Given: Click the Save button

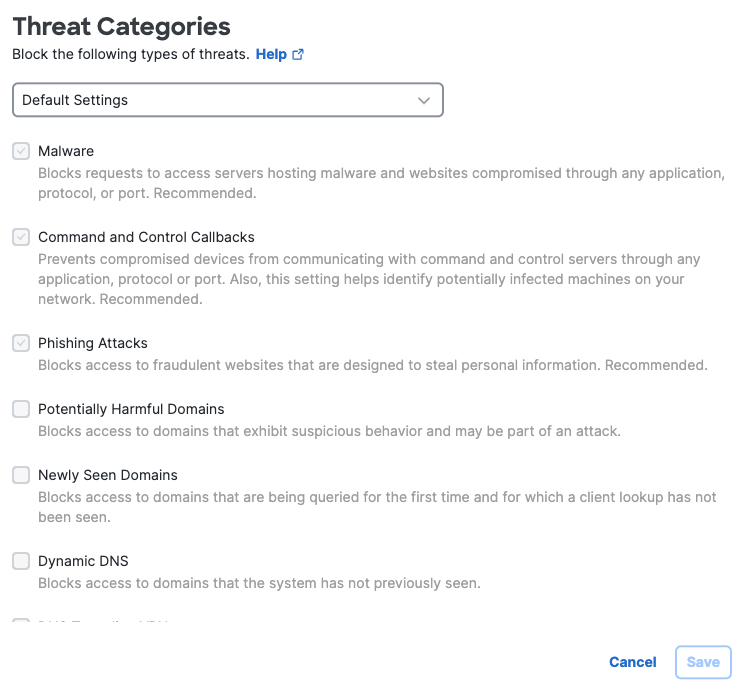Looking at the screenshot, I should click(703, 662).
